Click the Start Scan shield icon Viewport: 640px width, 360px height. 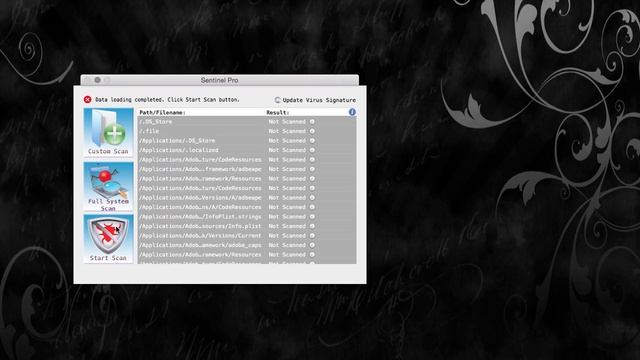[108, 239]
